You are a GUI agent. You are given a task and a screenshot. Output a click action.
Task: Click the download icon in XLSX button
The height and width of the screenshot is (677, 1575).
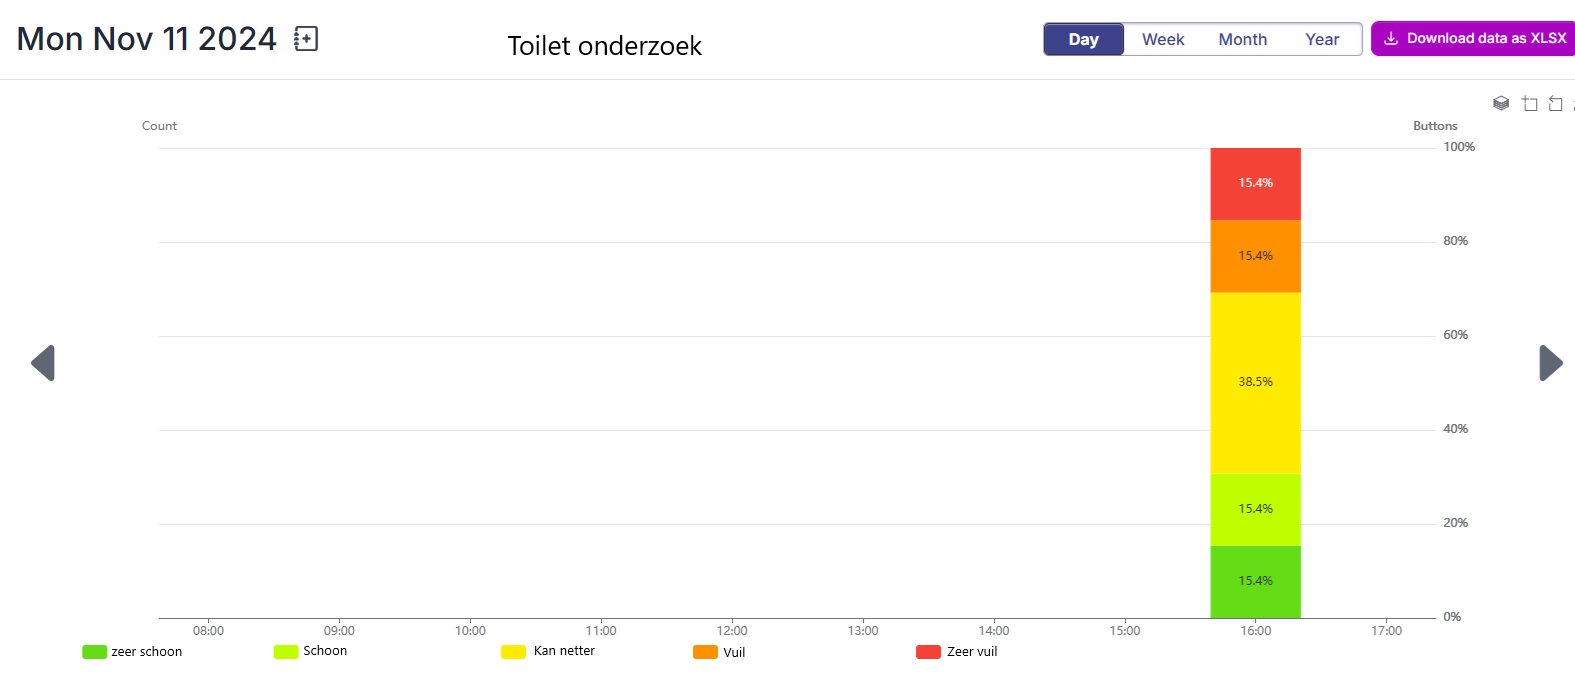pyautogui.click(x=1391, y=39)
